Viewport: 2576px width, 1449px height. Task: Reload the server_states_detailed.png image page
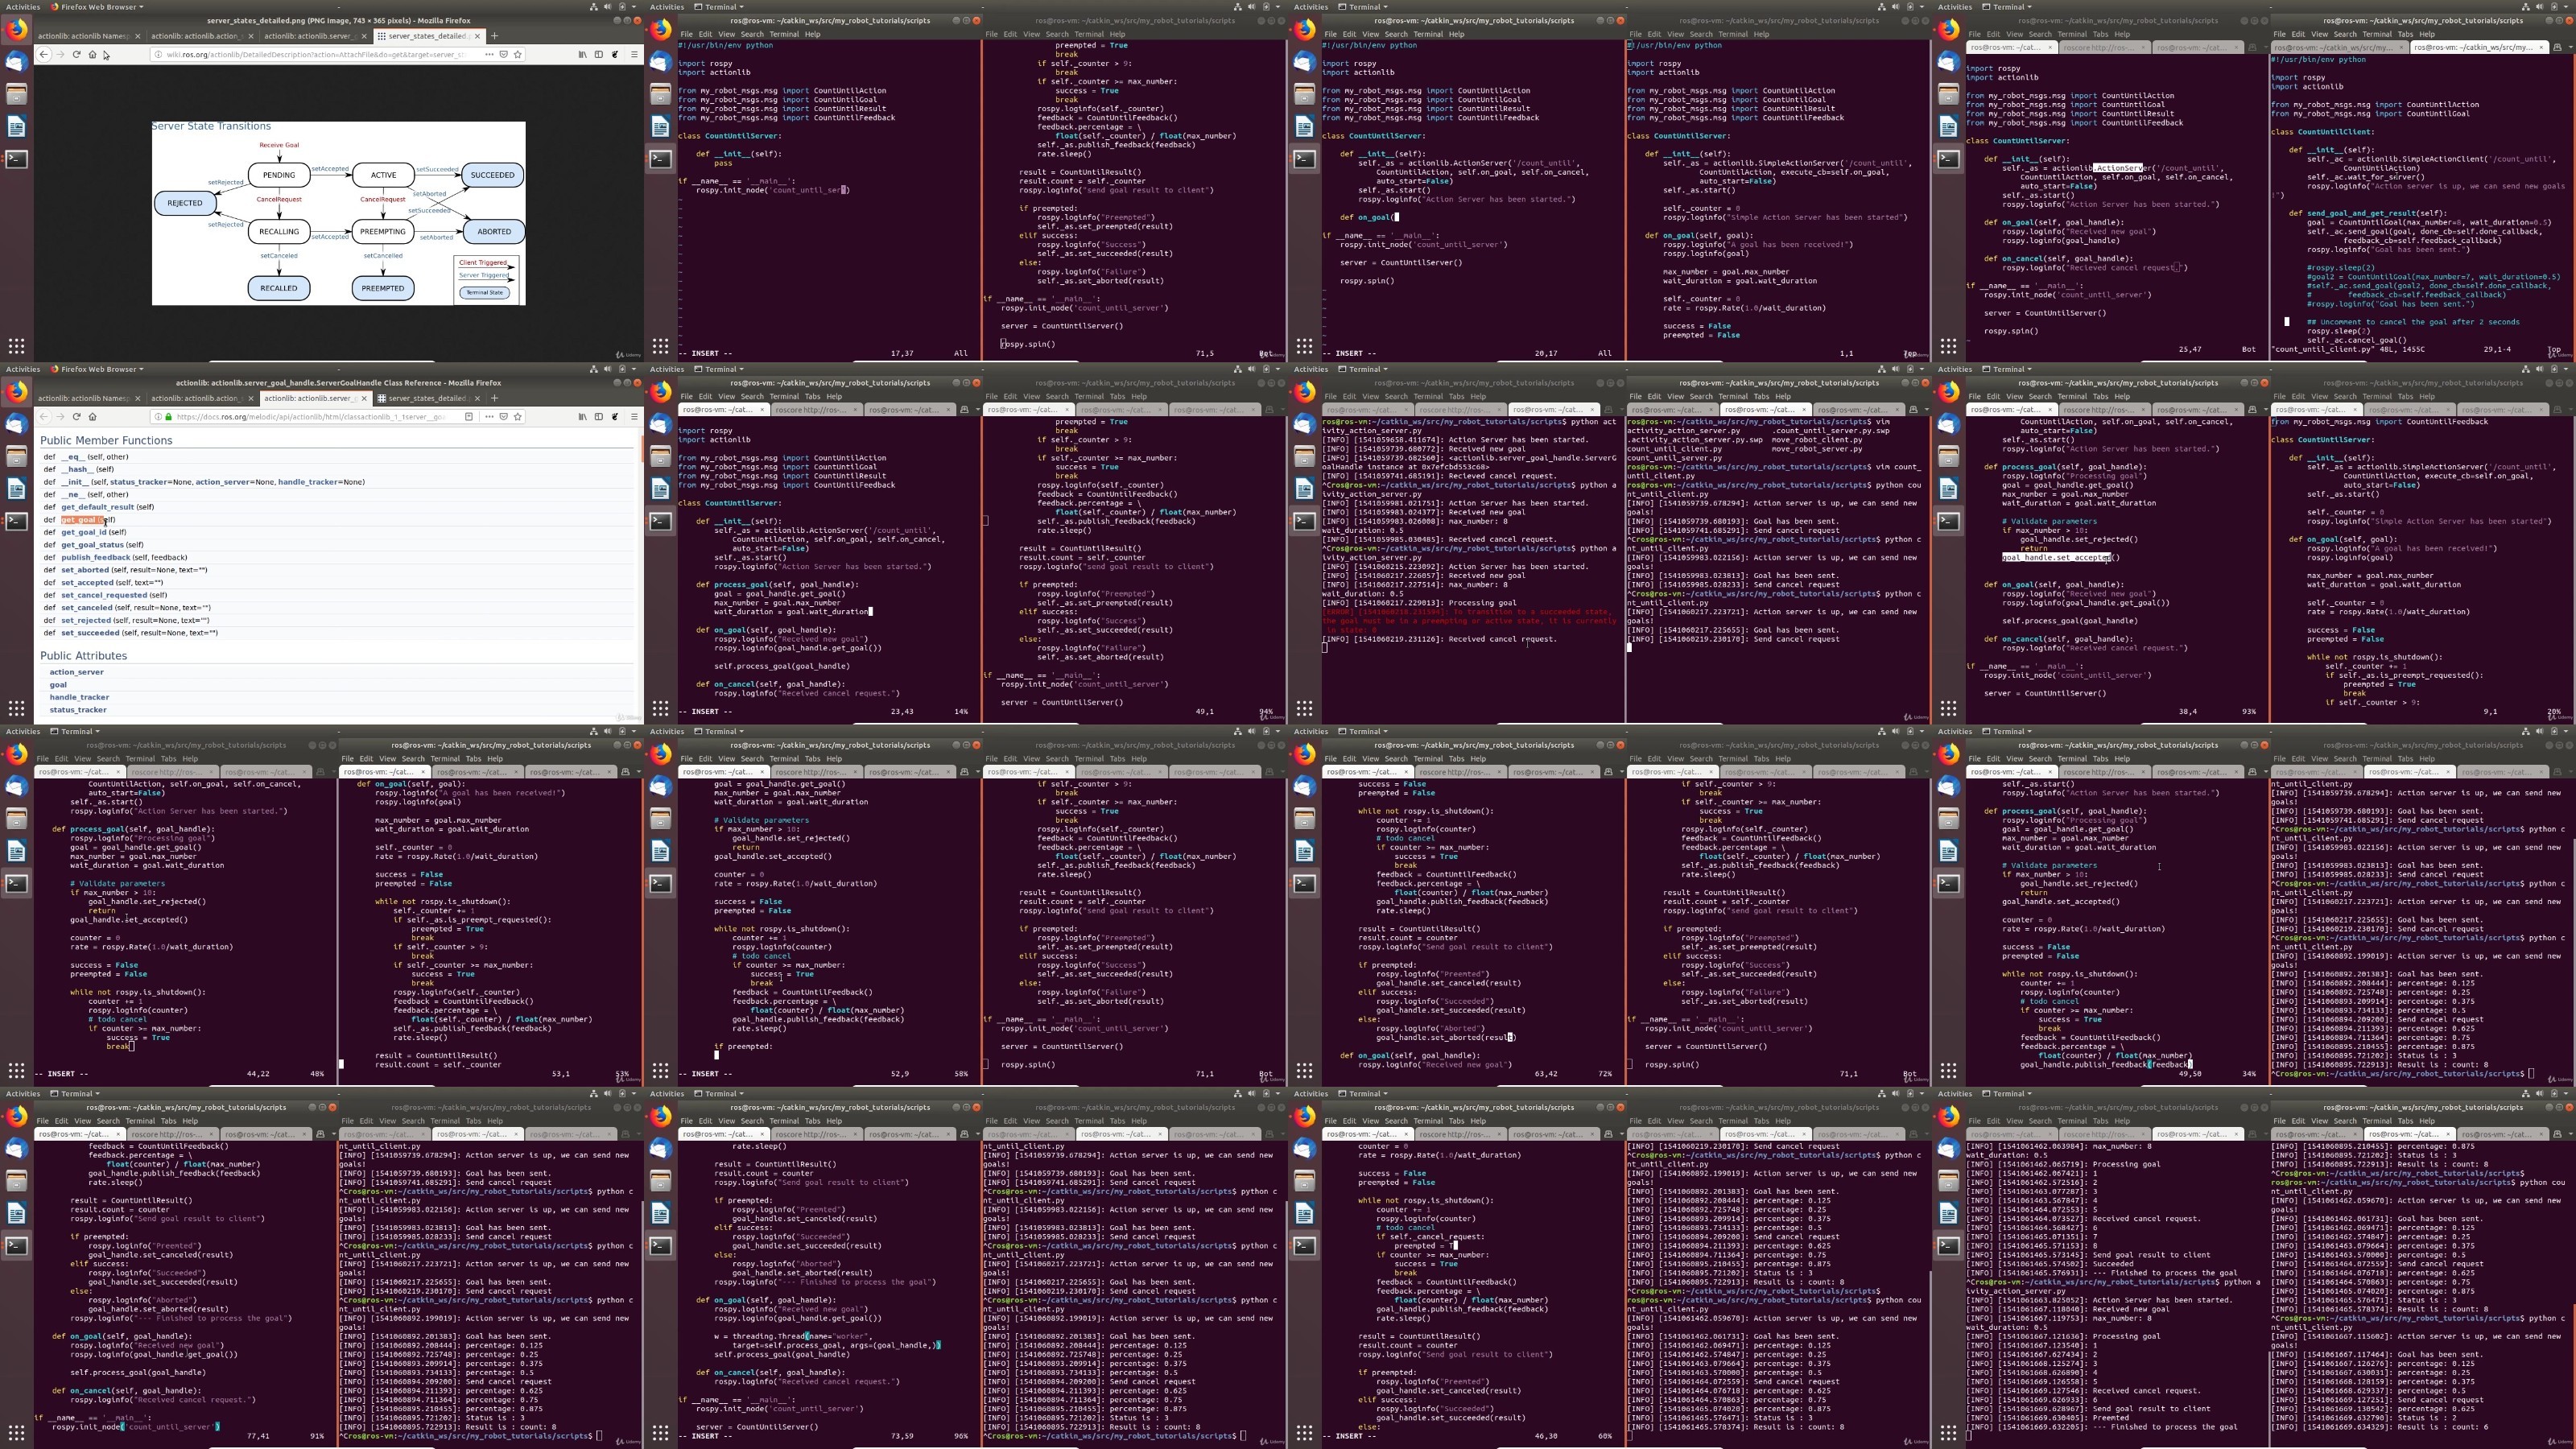click(x=76, y=54)
